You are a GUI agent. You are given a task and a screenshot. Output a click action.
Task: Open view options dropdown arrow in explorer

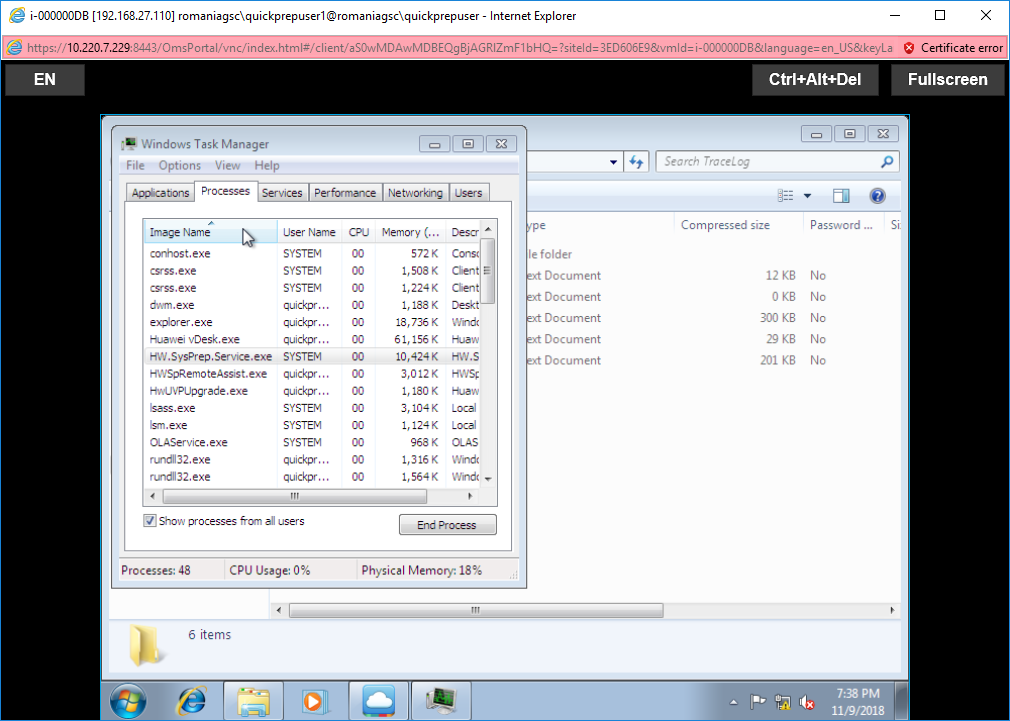coord(807,196)
